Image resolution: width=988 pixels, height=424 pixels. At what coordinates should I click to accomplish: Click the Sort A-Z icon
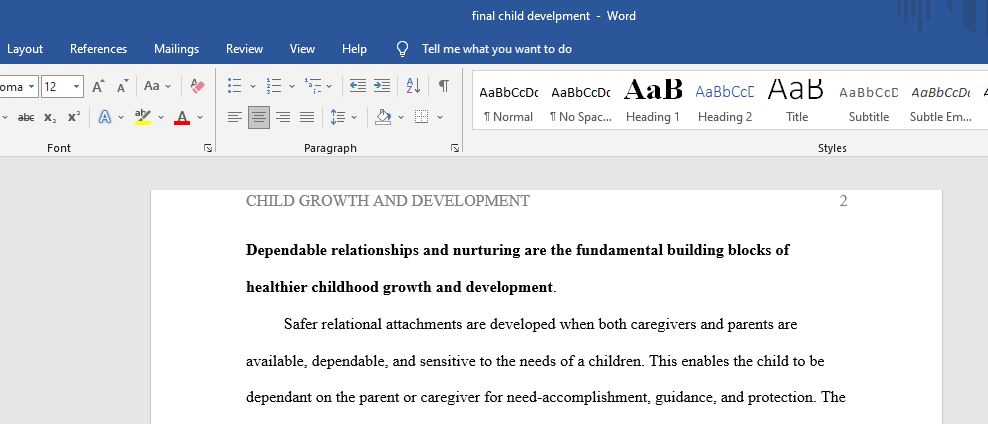click(413, 86)
